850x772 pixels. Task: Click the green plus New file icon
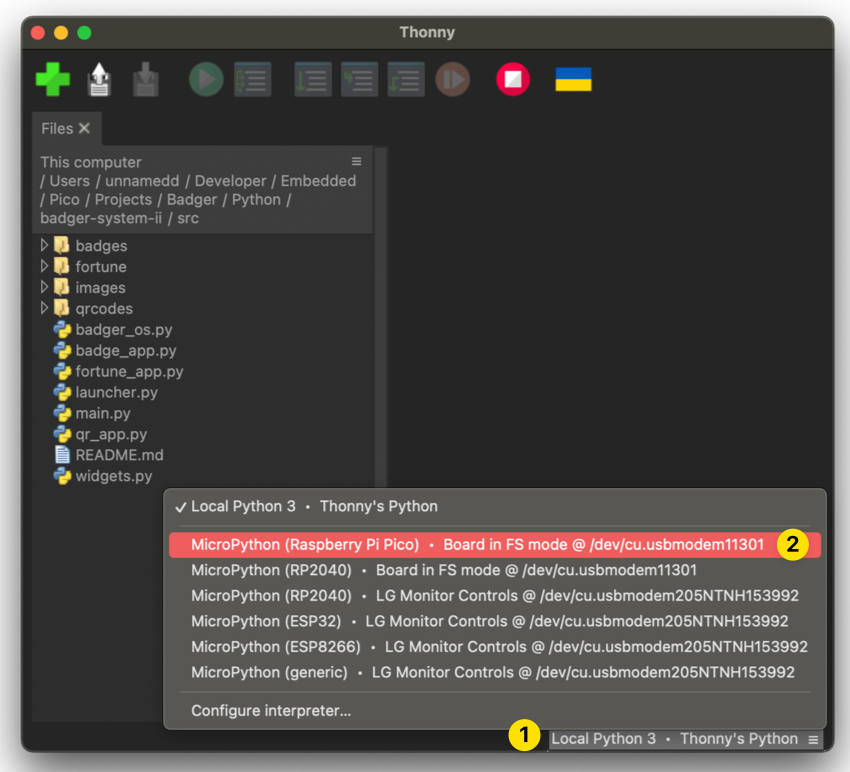pos(53,79)
